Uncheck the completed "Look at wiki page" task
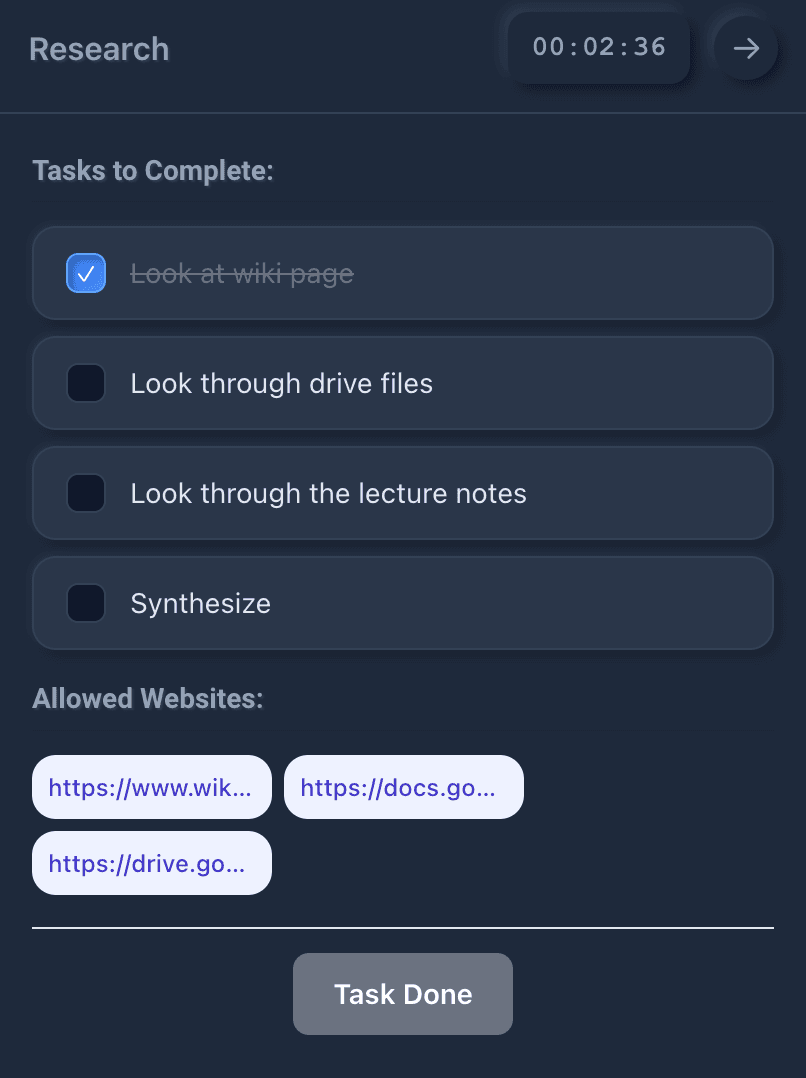Screen dimensions: 806x1078 tap(86, 272)
